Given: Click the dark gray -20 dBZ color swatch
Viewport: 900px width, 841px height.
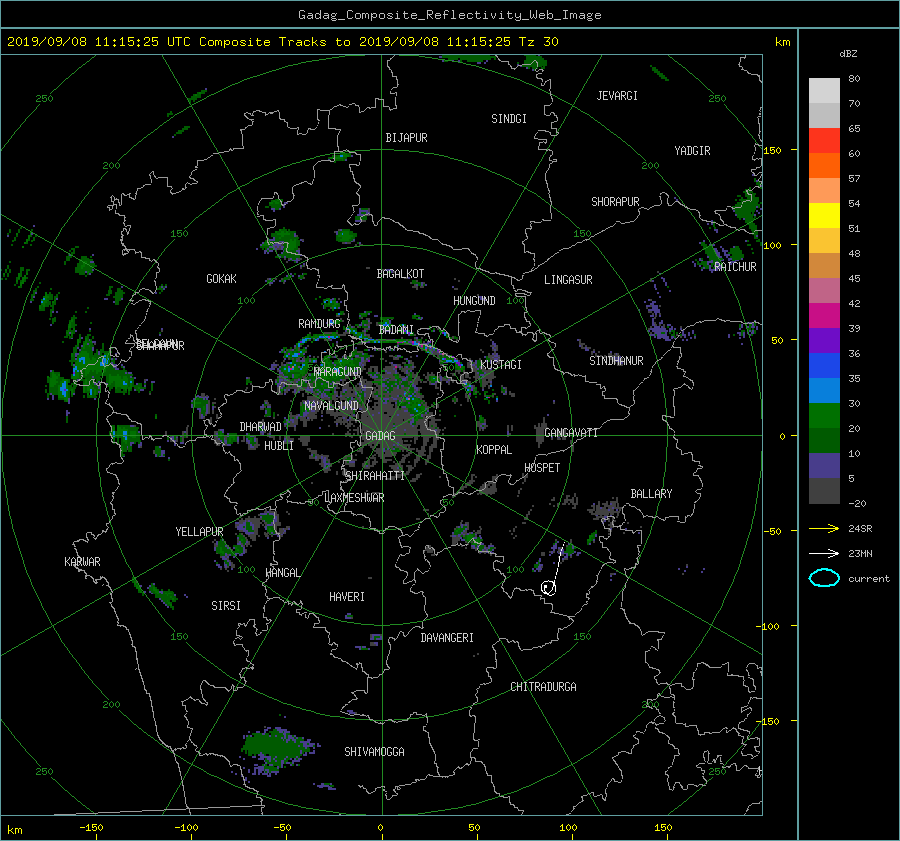Looking at the screenshot, I should coord(824,491).
